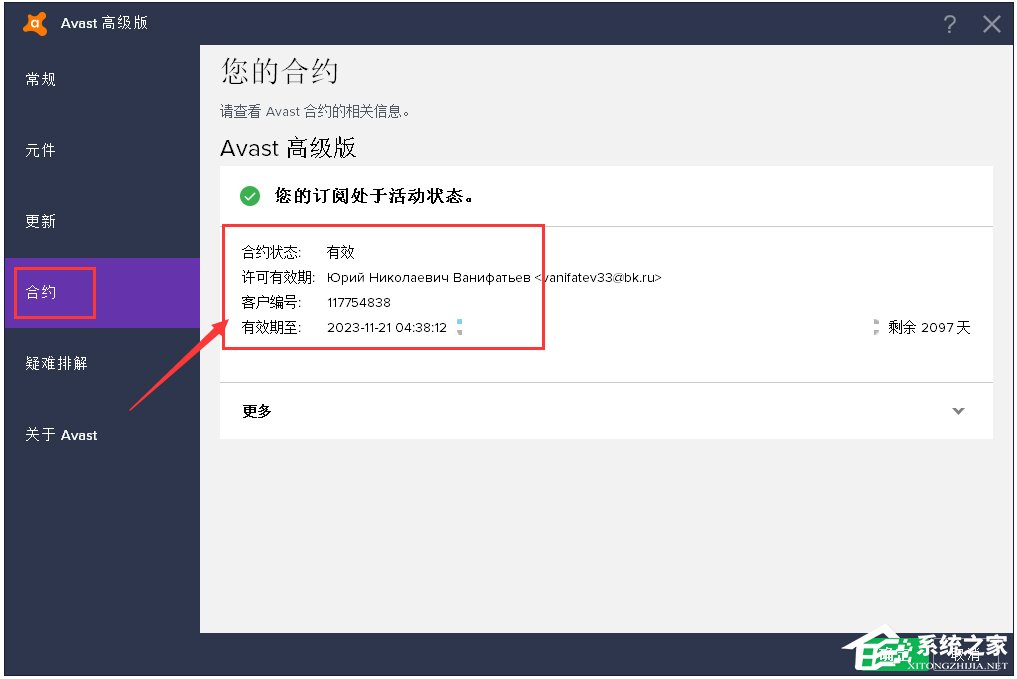1017x679 pixels.
Task: Switch to the 更新 section
Action: (40, 221)
